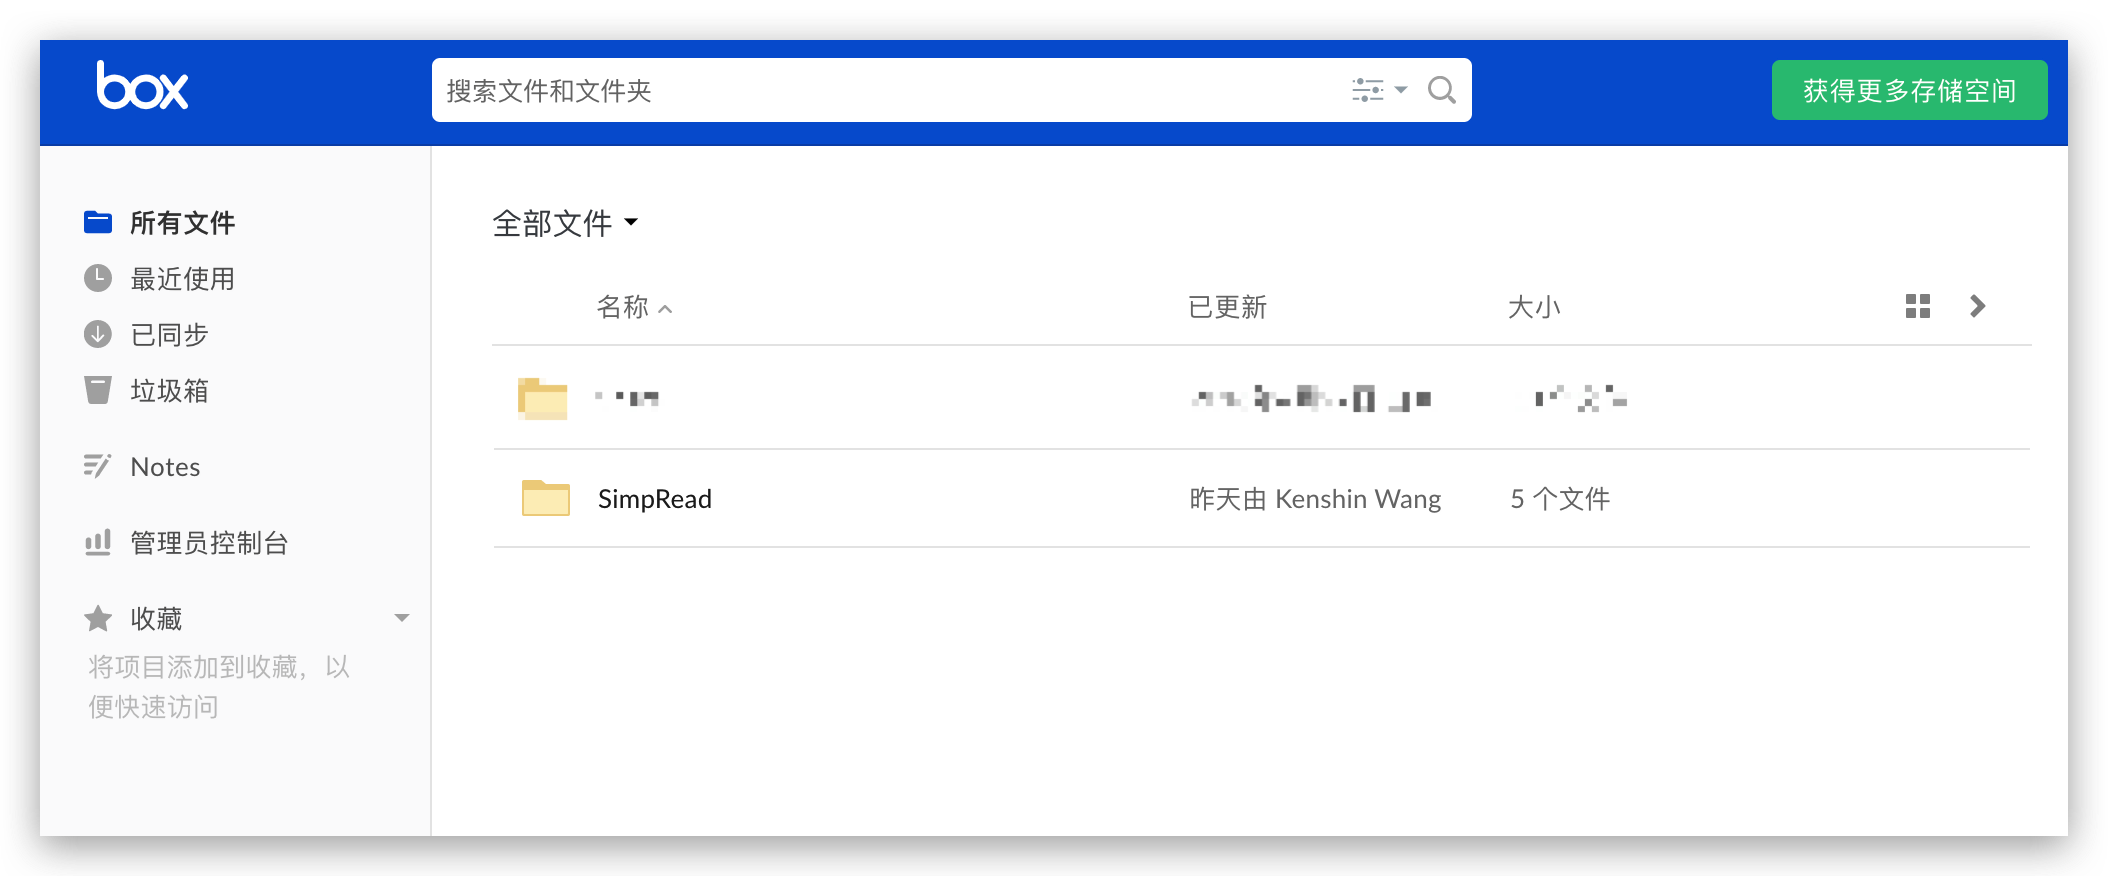
Task: Click the Notes icon in sidebar
Action: tap(97, 466)
